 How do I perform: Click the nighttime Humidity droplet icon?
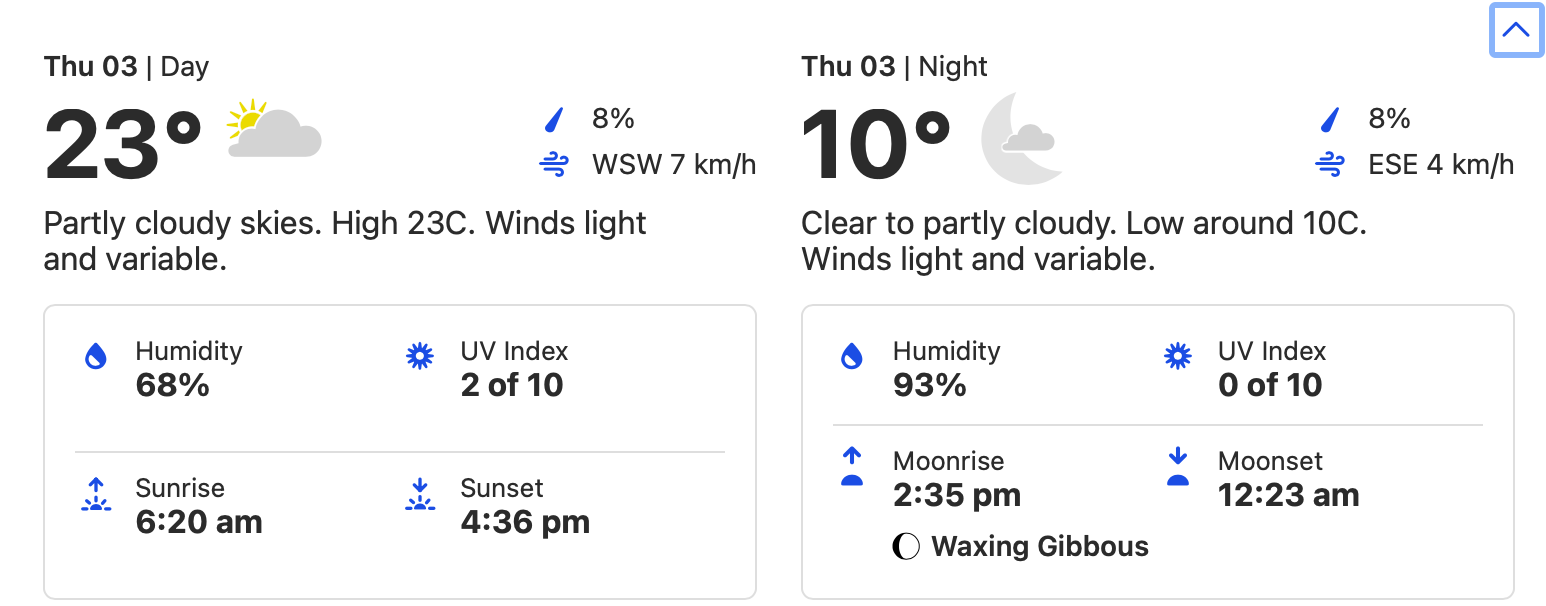tap(852, 357)
